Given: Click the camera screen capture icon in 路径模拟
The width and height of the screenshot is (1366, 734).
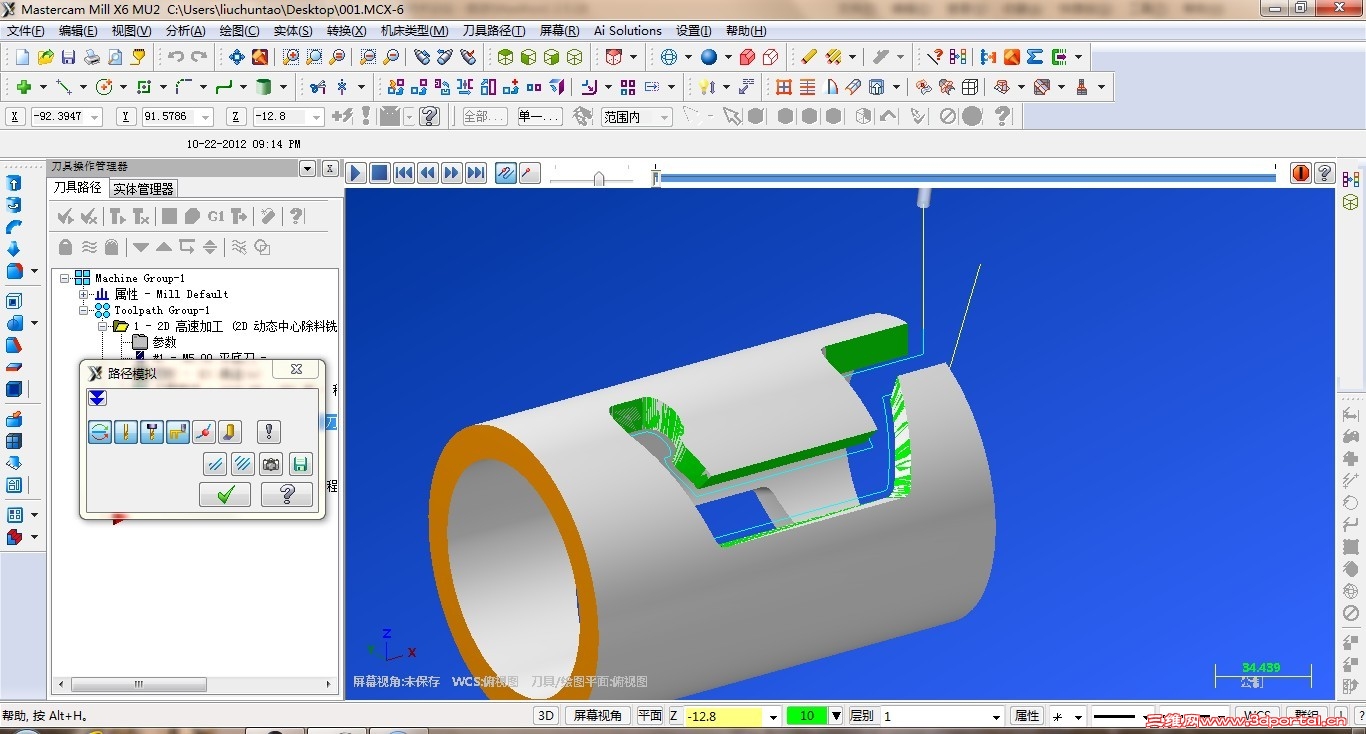Looking at the screenshot, I should pos(271,464).
